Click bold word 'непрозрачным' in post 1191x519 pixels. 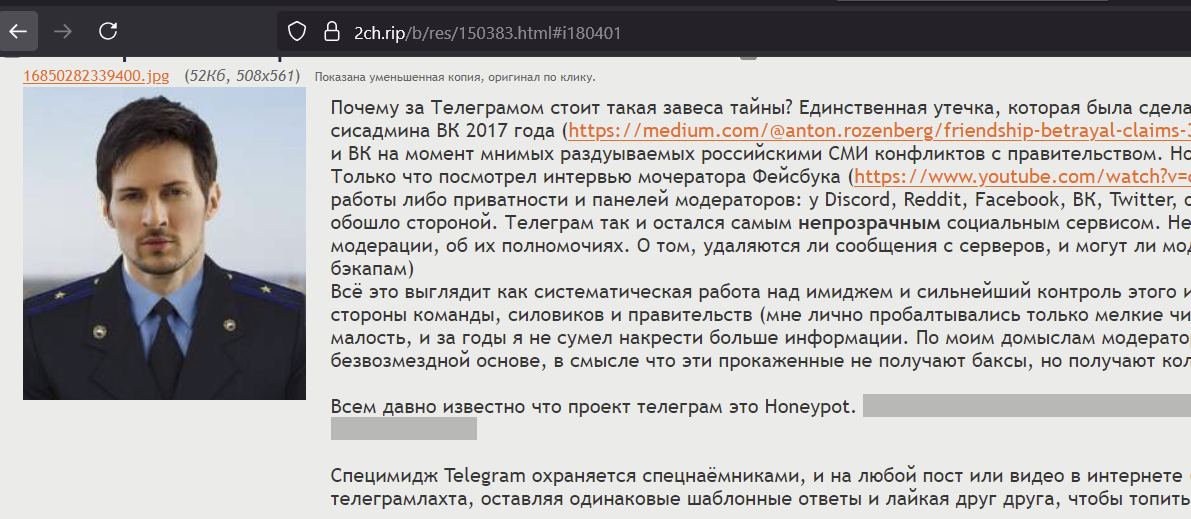pos(869,225)
